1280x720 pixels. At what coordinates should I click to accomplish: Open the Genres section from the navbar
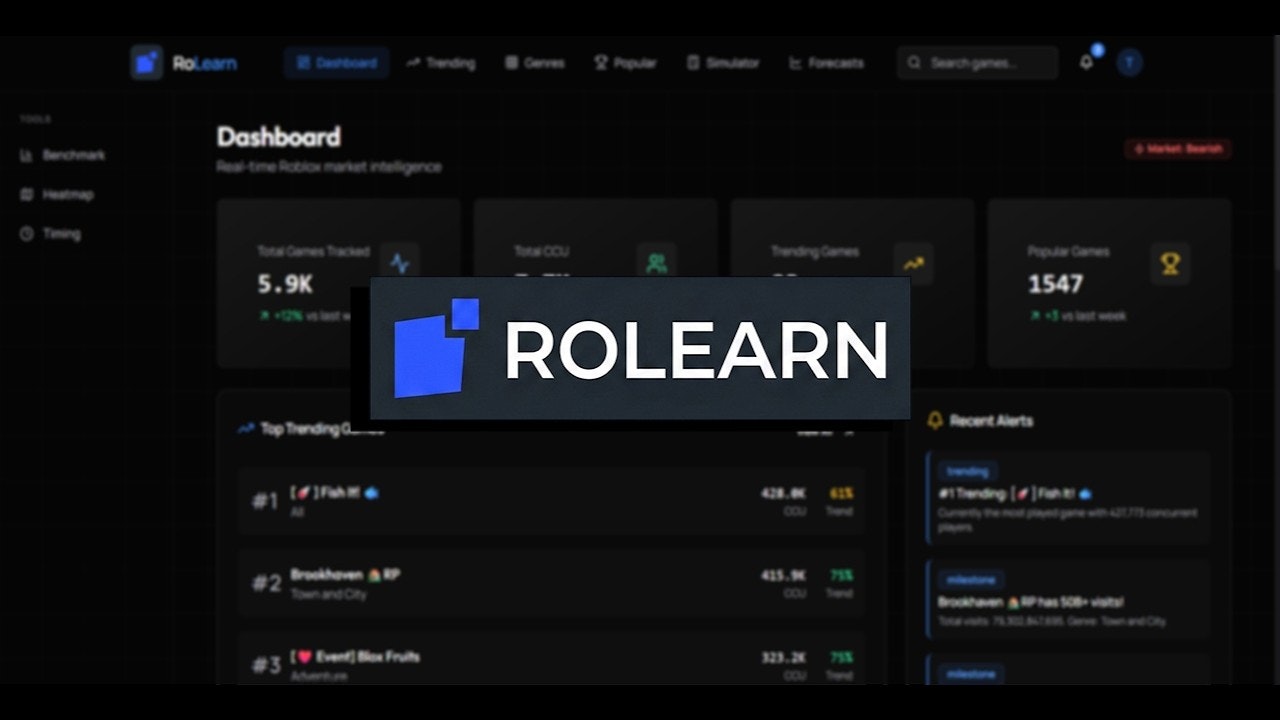[535, 62]
